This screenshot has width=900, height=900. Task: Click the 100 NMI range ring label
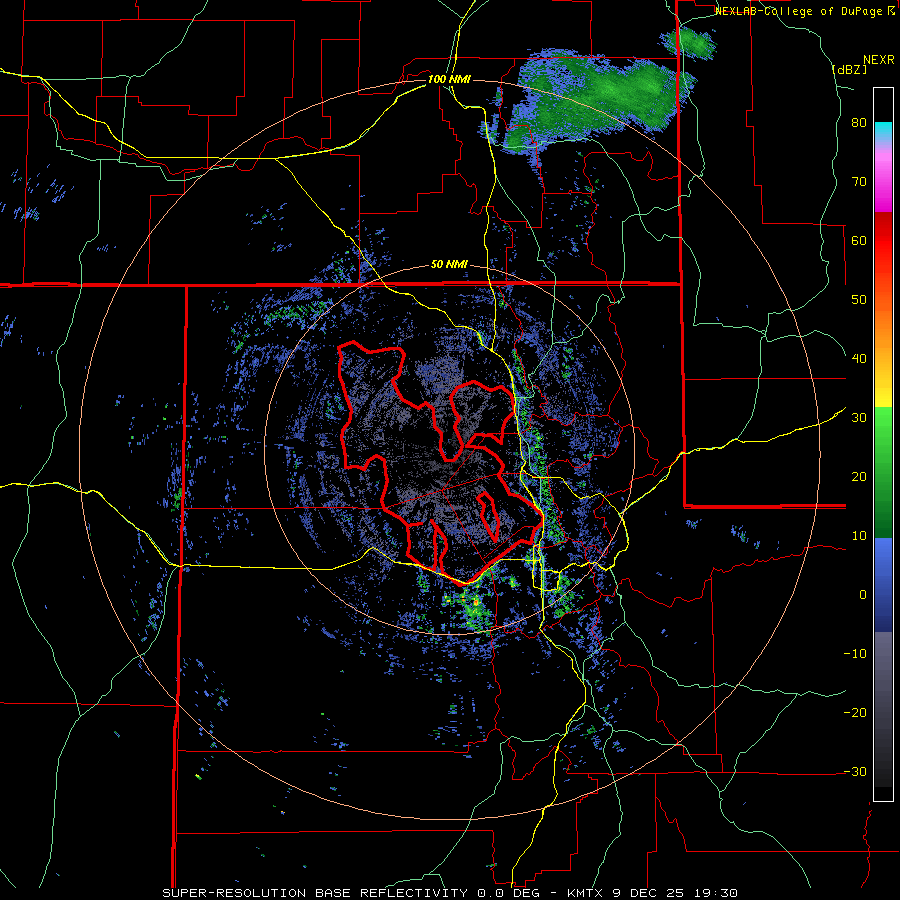pyautogui.click(x=449, y=79)
